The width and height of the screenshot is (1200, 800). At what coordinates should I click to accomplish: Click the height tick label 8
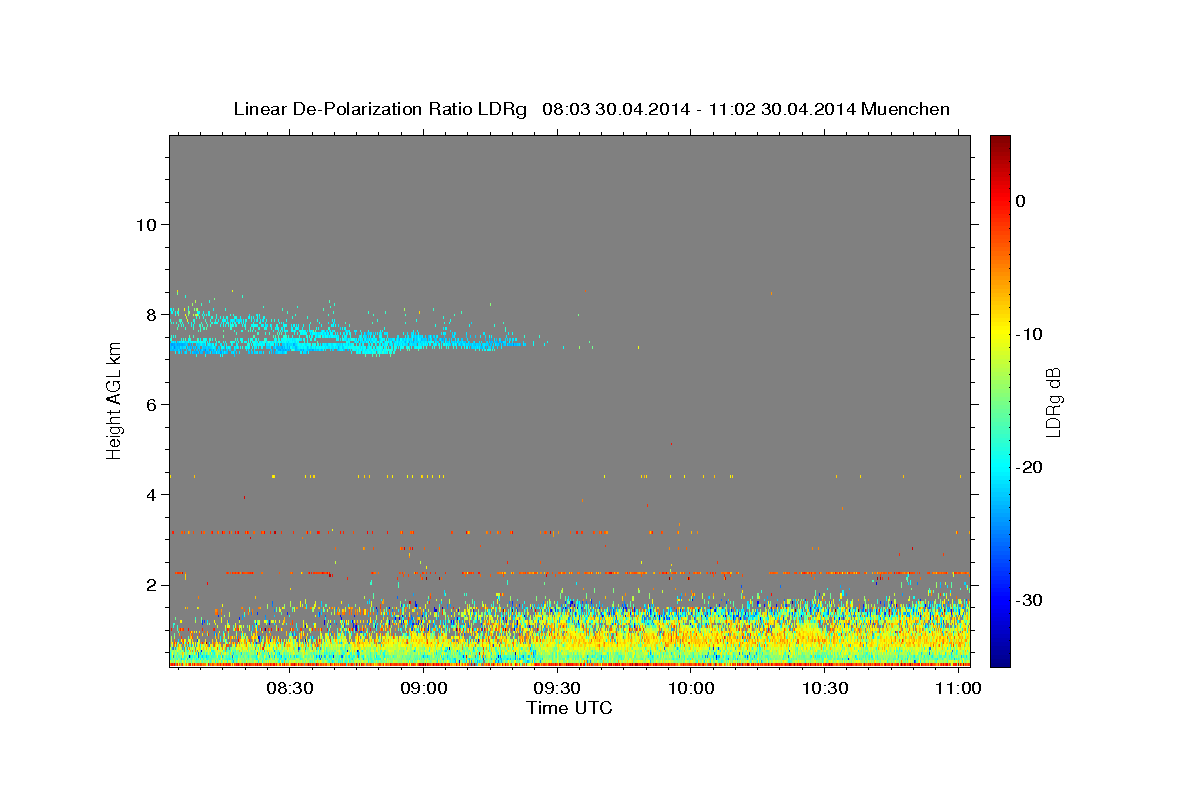pyautogui.click(x=151, y=314)
